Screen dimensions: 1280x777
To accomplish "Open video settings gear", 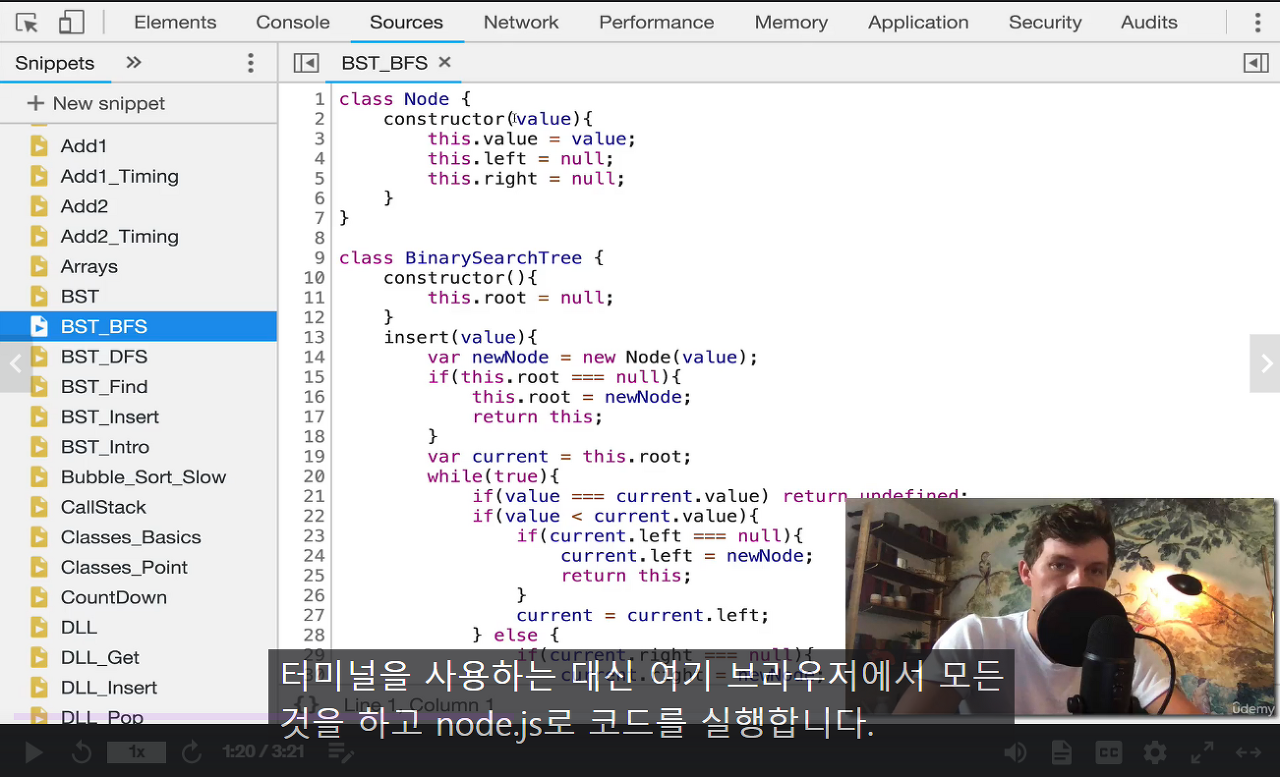I will pos(1155,752).
